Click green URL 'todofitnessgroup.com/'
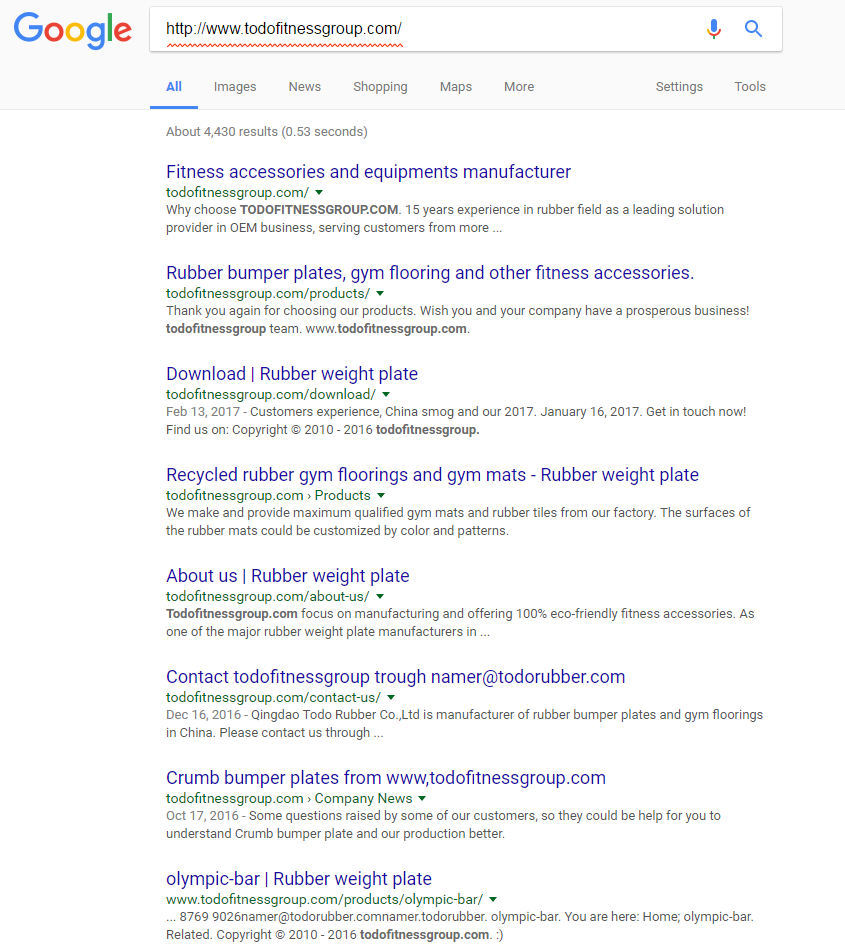This screenshot has width=845, height=952. [x=237, y=192]
